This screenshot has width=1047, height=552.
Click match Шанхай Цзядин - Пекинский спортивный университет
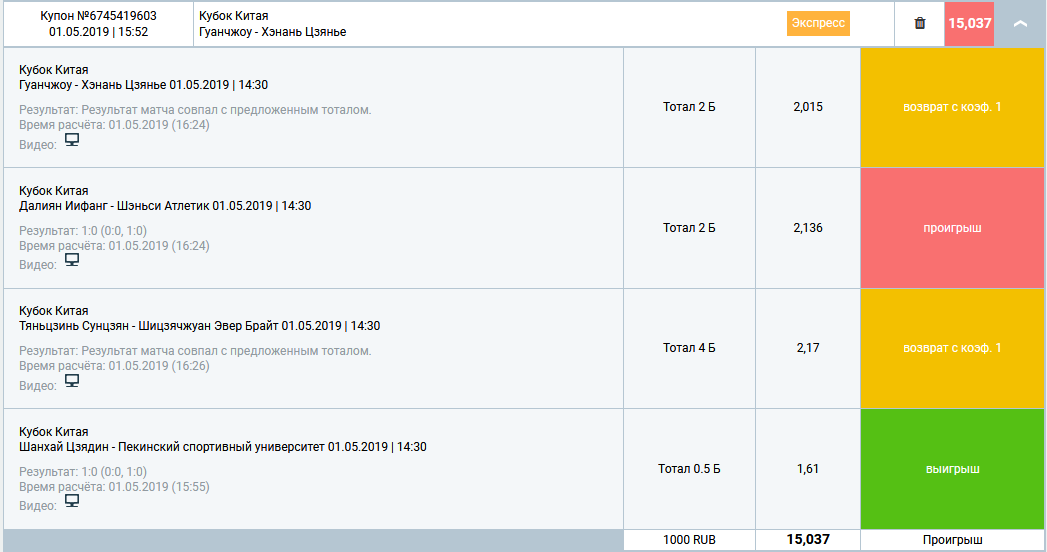tap(222, 447)
